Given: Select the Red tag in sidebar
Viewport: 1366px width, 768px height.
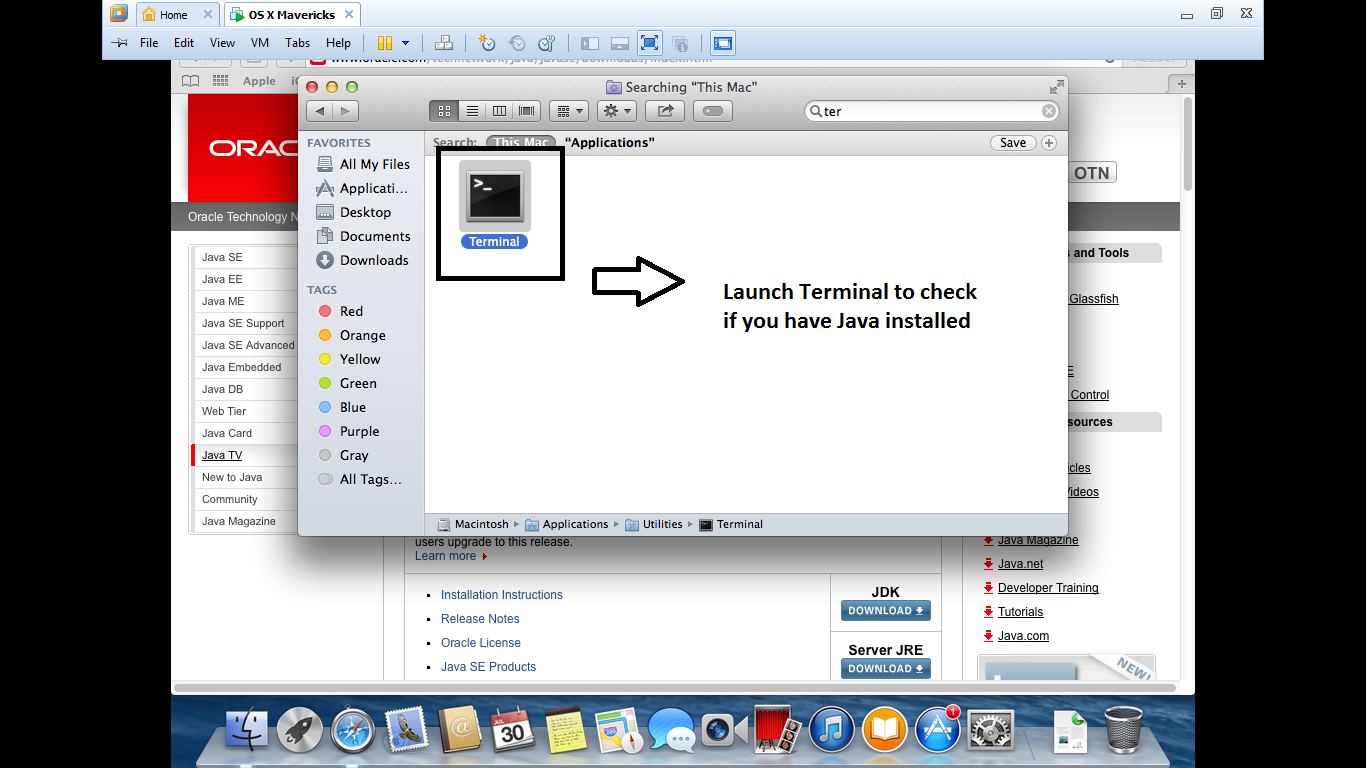Looking at the screenshot, I should (340, 311).
